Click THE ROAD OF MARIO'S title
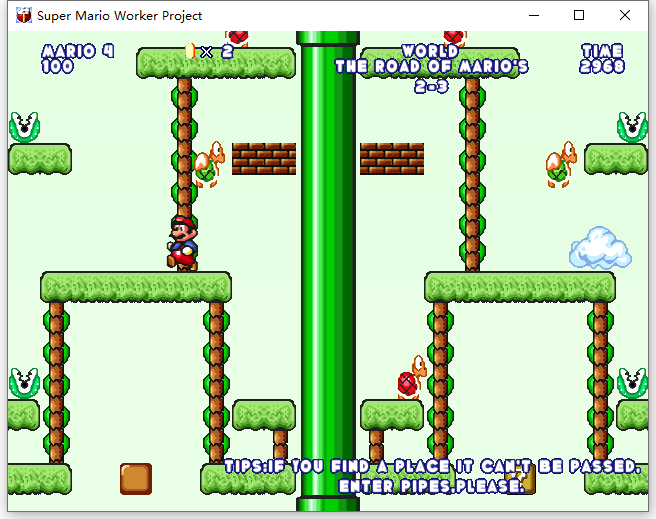The image size is (656, 519). (x=431, y=66)
